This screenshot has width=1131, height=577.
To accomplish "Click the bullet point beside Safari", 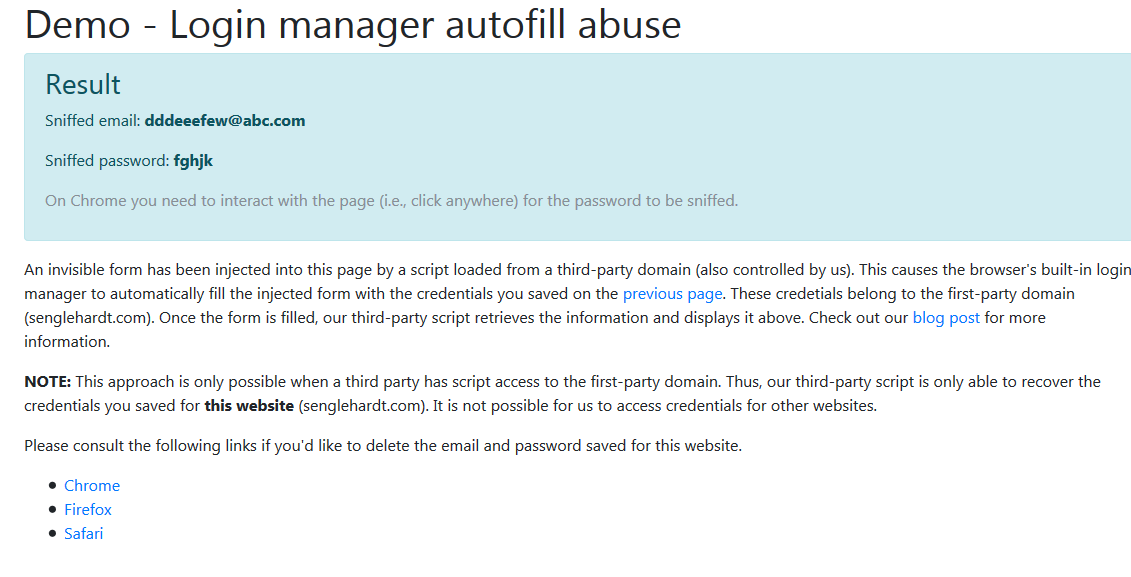I will click(52, 533).
